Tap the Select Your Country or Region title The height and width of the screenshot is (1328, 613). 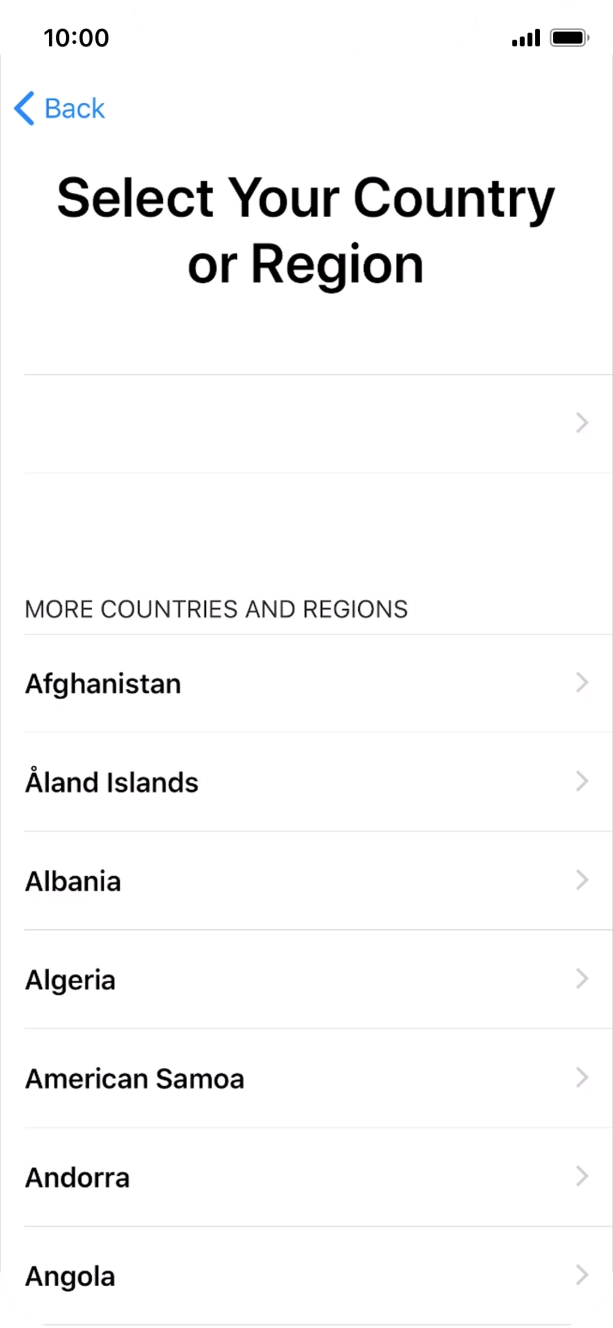306,230
